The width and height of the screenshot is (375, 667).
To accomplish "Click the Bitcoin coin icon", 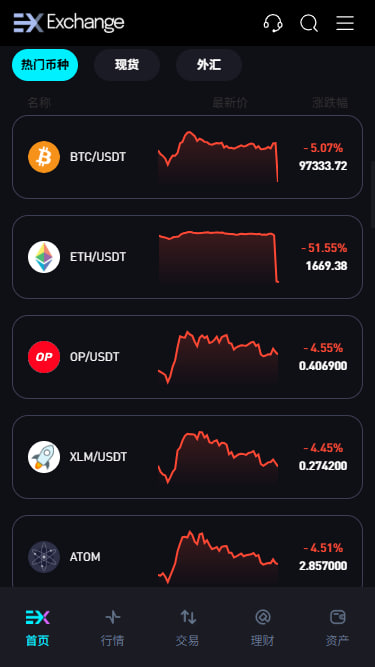I will (44, 157).
